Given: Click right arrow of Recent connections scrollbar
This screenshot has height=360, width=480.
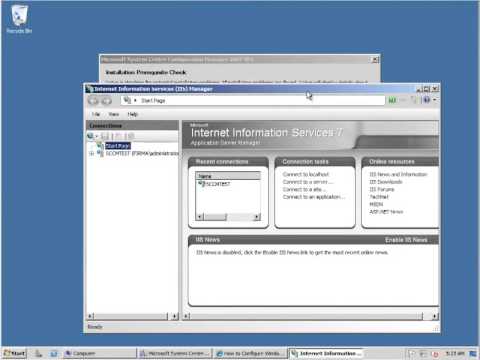Looking at the screenshot, I should (257, 217).
